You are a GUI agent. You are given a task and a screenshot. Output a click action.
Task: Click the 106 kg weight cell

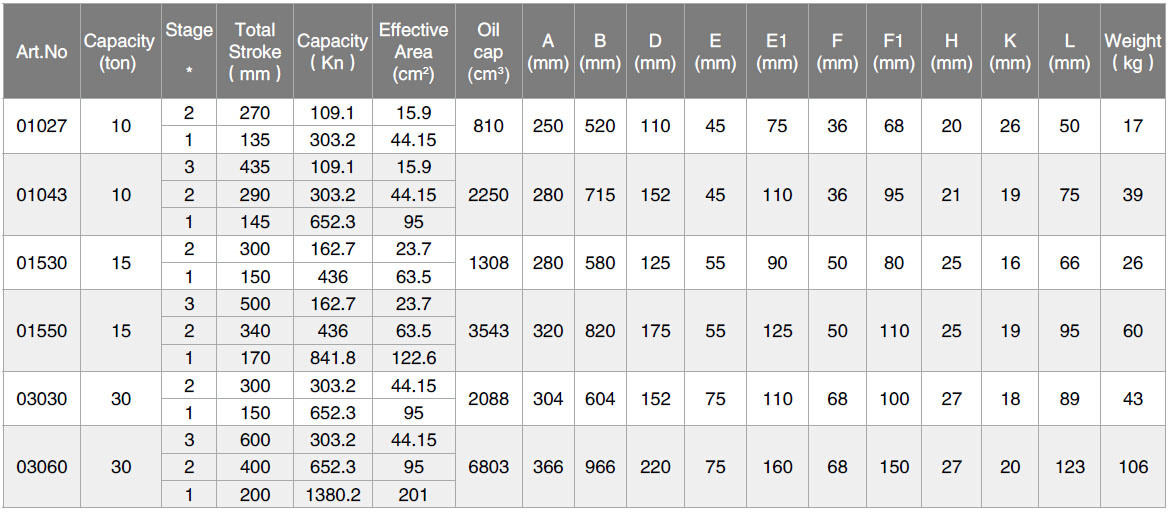[x=1132, y=467]
